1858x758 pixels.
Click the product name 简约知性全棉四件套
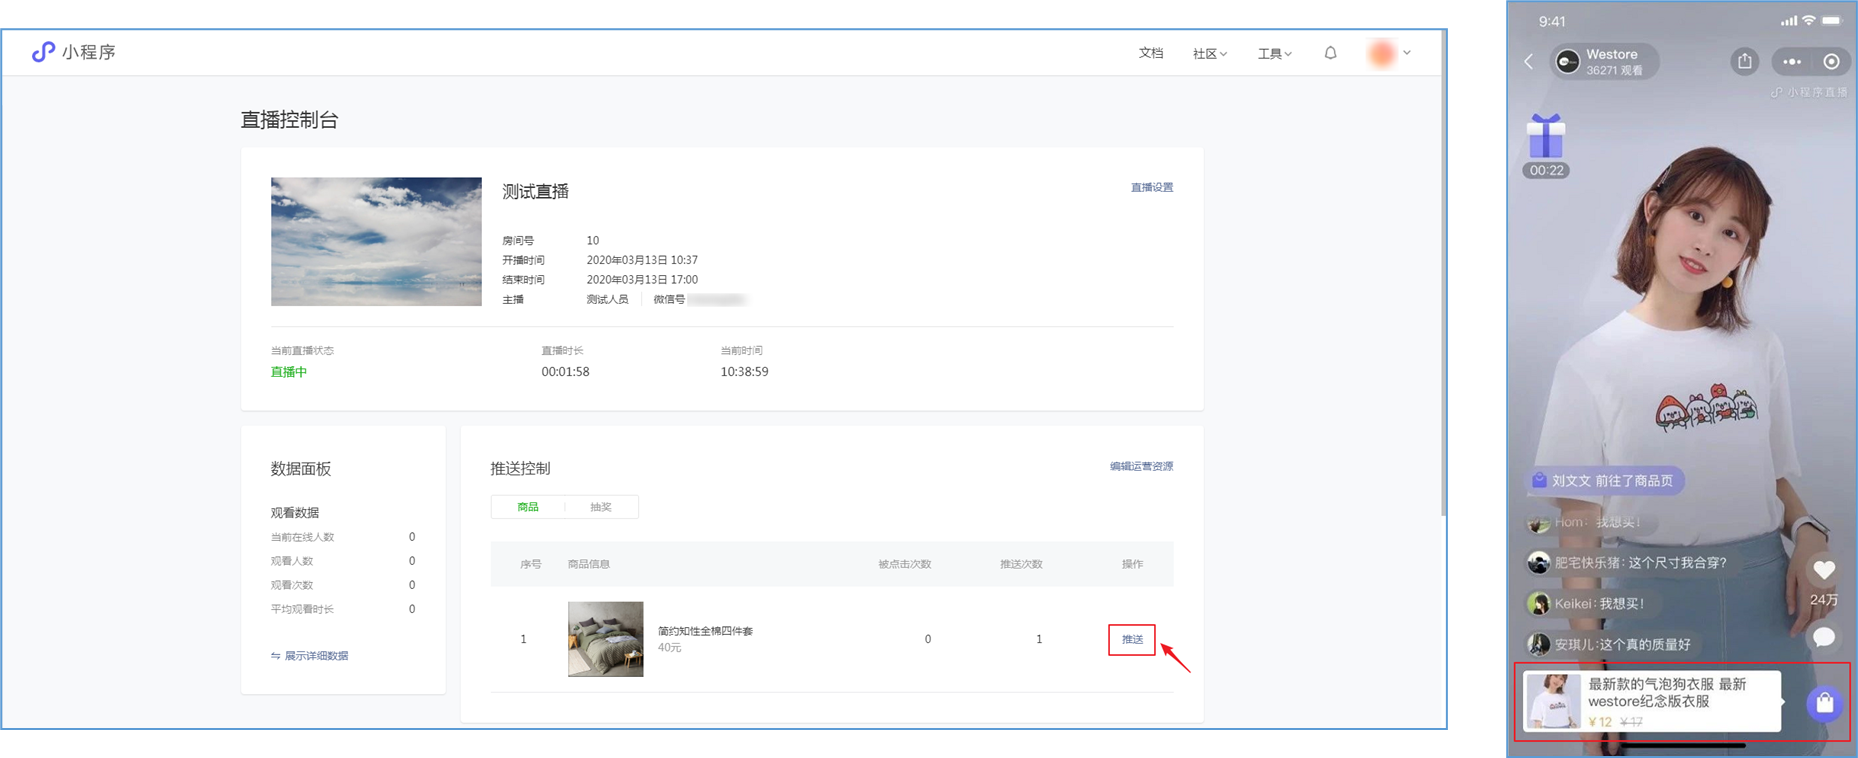click(x=705, y=631)
